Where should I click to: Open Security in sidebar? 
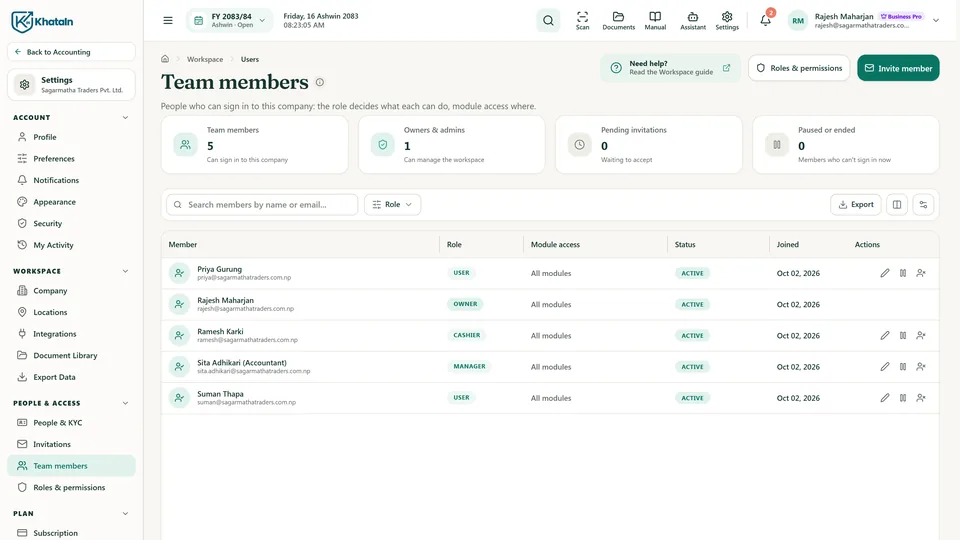coord(71,223)
